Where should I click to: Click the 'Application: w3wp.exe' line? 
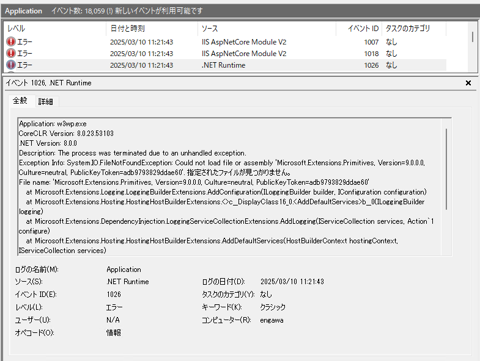(53, 124)
